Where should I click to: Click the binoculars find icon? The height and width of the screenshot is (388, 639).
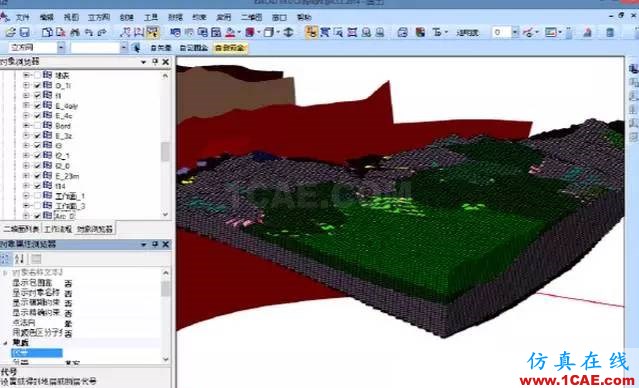[x=75, y=32]
